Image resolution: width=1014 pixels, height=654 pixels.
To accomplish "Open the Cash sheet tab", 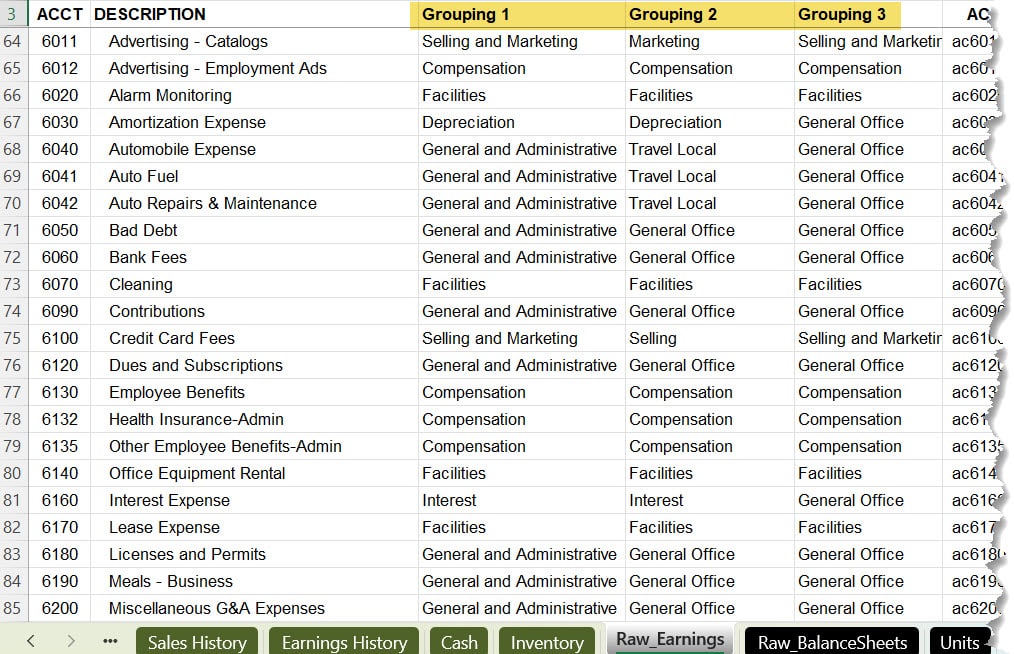I will (459, 642).
